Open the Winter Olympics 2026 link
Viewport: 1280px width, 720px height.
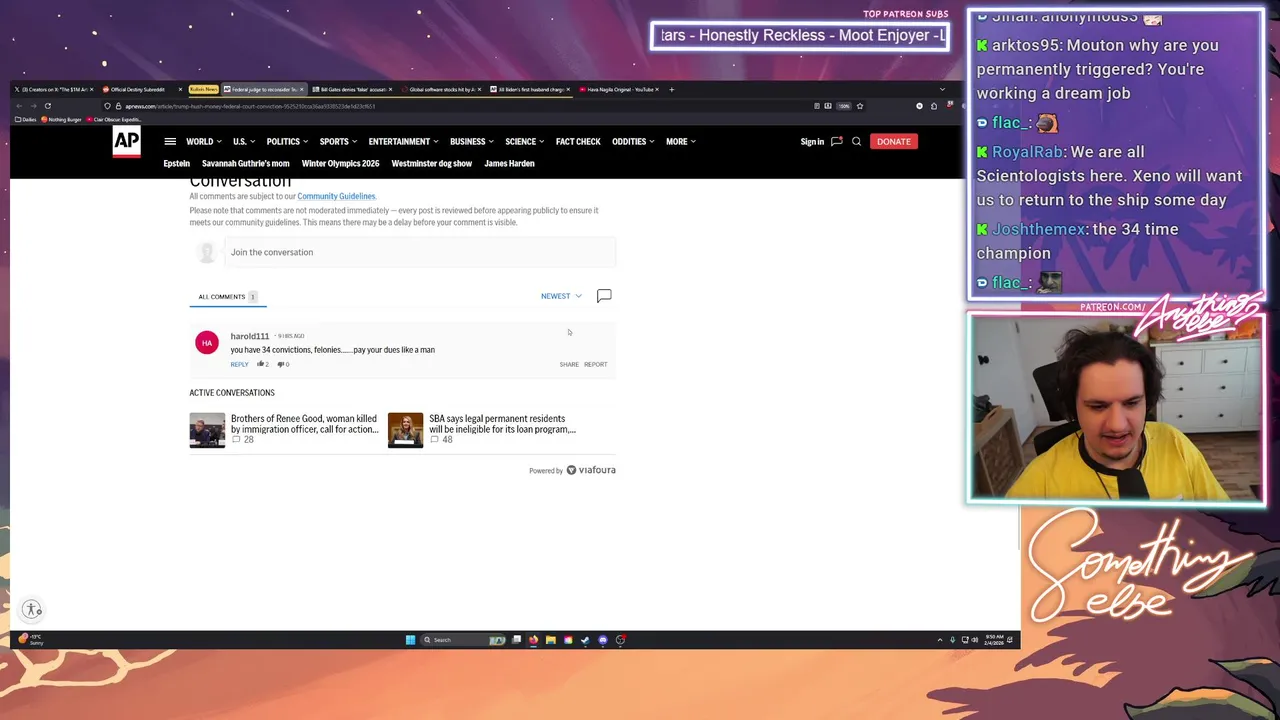click(x=341, y=164)
